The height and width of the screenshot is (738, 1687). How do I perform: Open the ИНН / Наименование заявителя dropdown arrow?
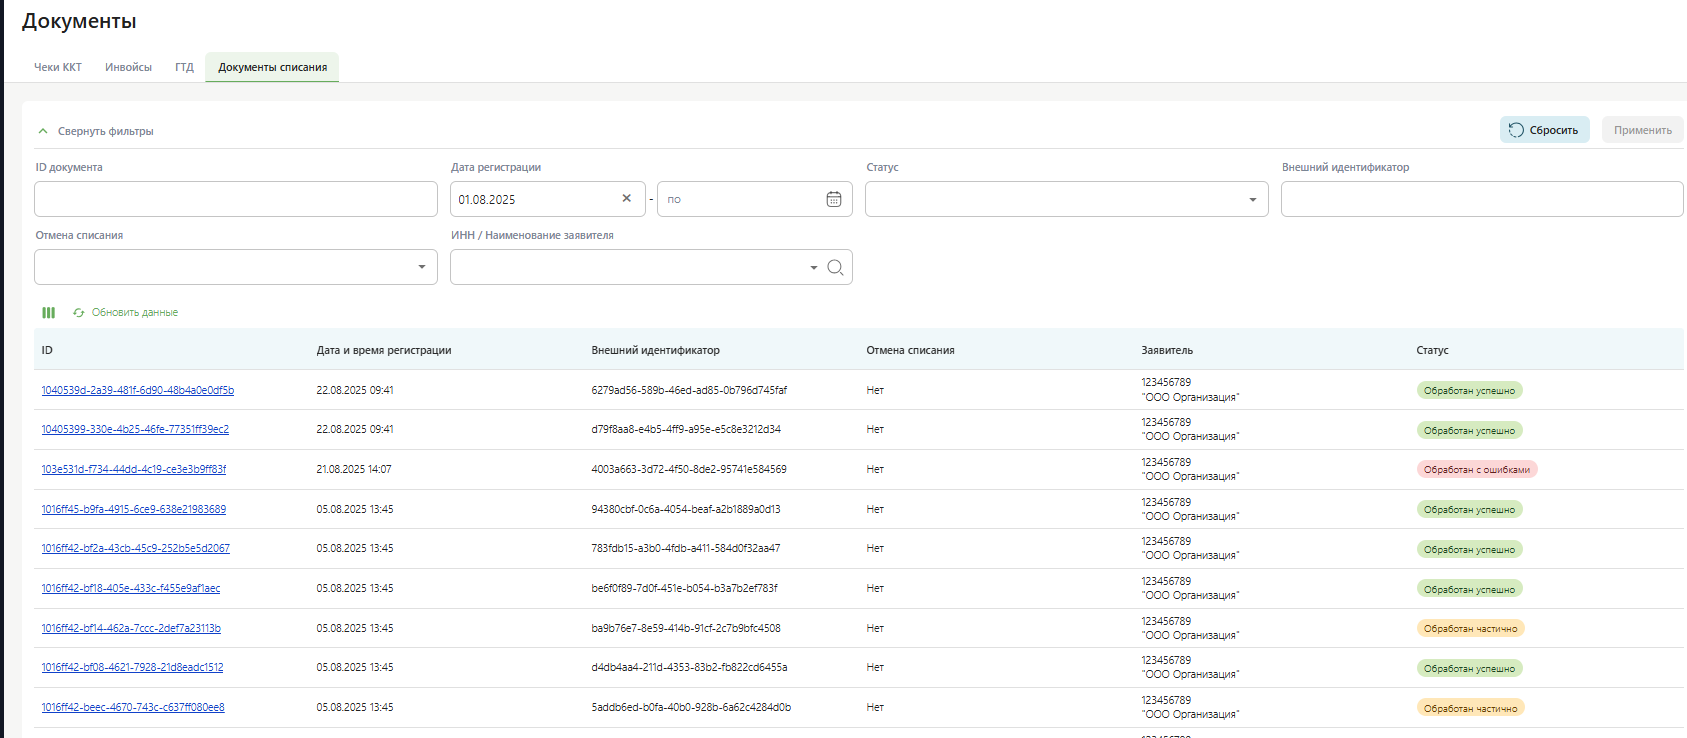pos(813,267)
